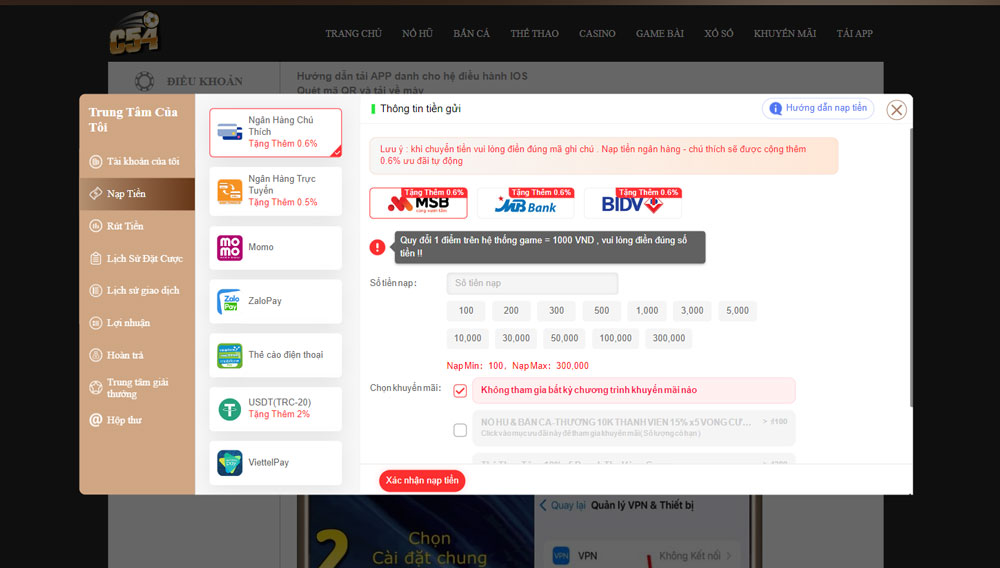
Task: Select Thẻ cào điện thoại payment icon
Action: click(x=230, y=355)
